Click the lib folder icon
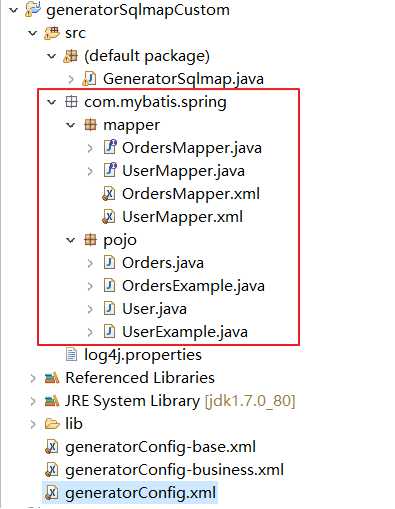Viewport: 395px width, 509px height. [x=52, y=424]
